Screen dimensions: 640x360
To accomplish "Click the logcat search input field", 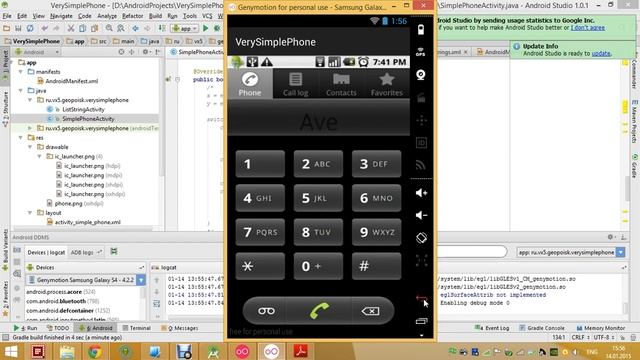I will click(x=472, y=252).
